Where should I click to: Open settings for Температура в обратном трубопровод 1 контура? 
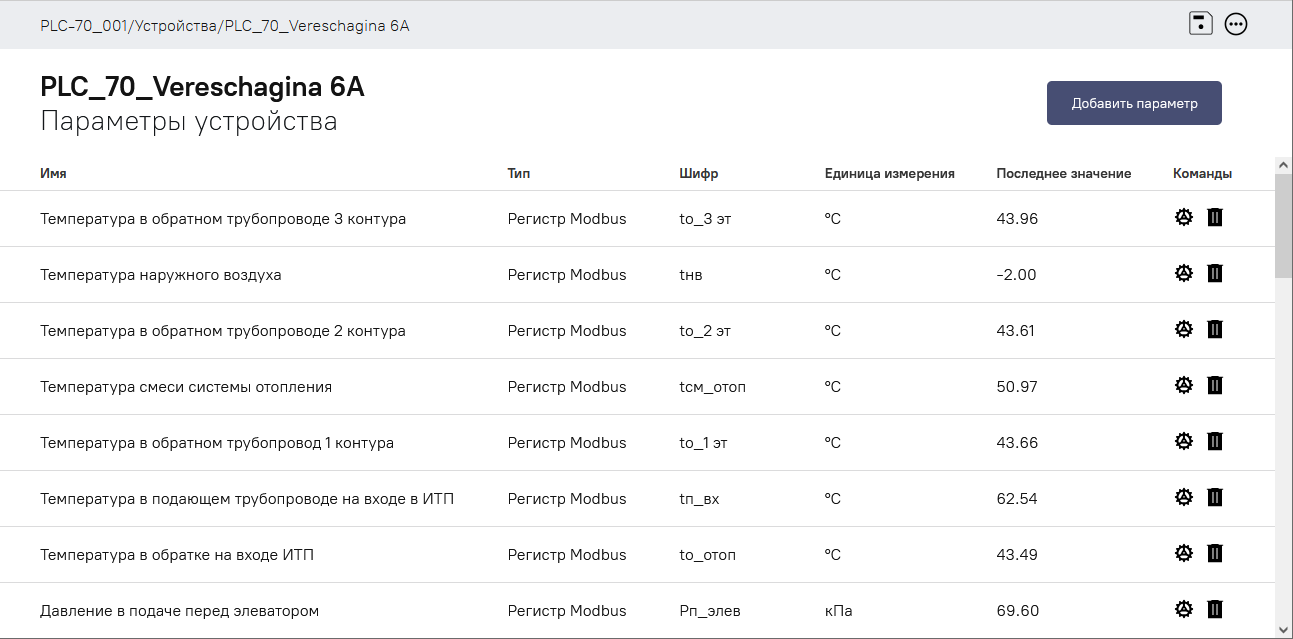coord(1184,441)
